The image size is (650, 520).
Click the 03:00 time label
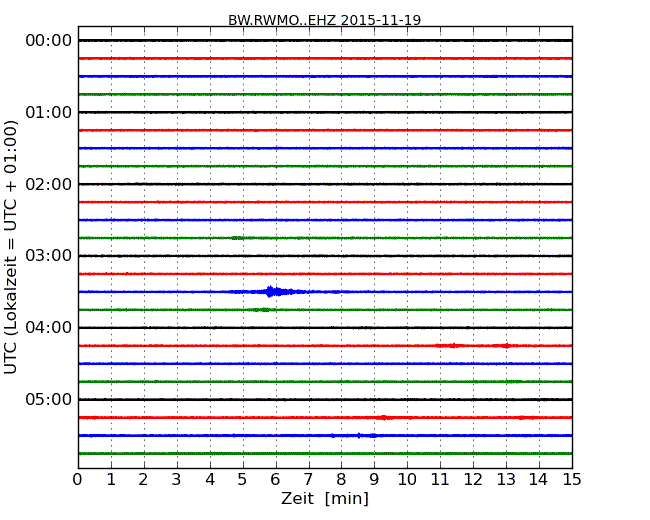(x=49, y=256)
